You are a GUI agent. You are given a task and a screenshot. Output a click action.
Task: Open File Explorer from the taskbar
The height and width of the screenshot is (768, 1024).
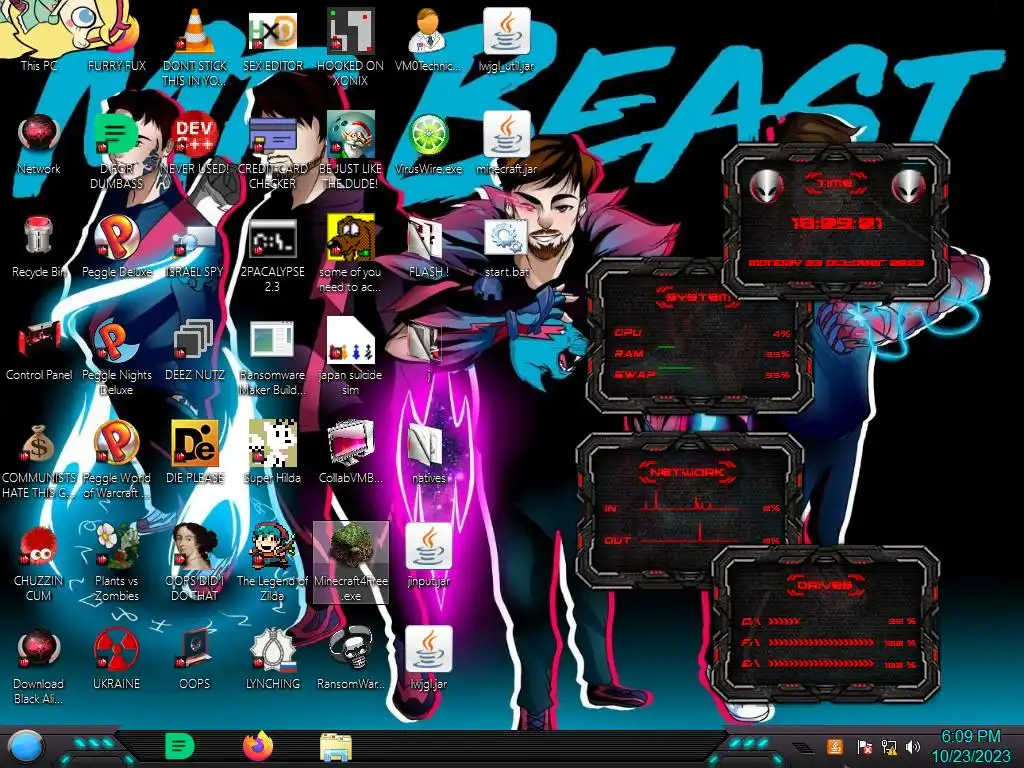coord(336,746)
